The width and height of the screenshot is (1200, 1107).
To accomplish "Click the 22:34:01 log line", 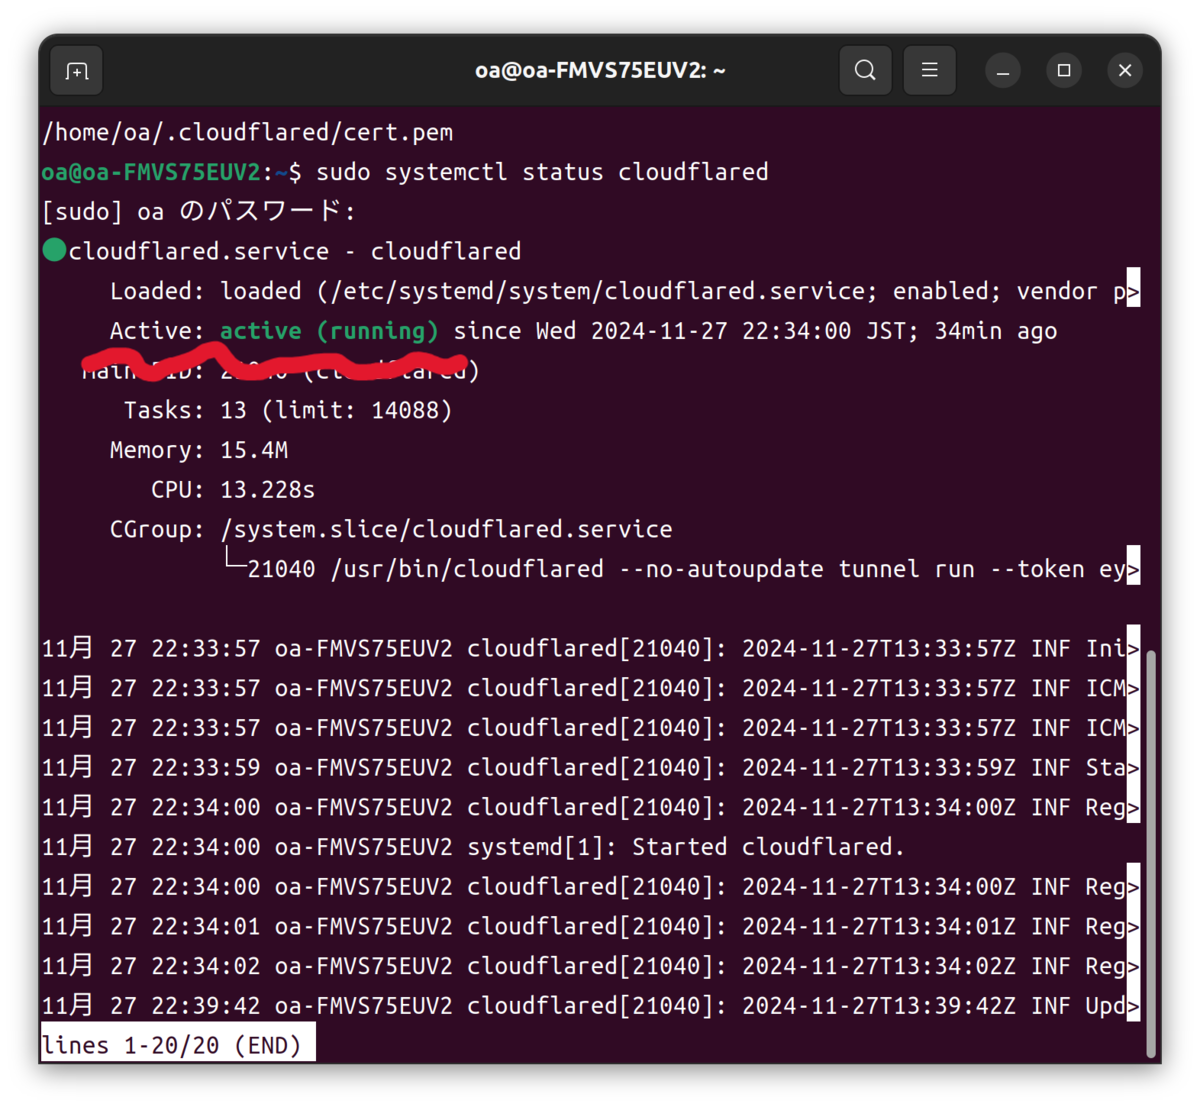I will 590,926.
